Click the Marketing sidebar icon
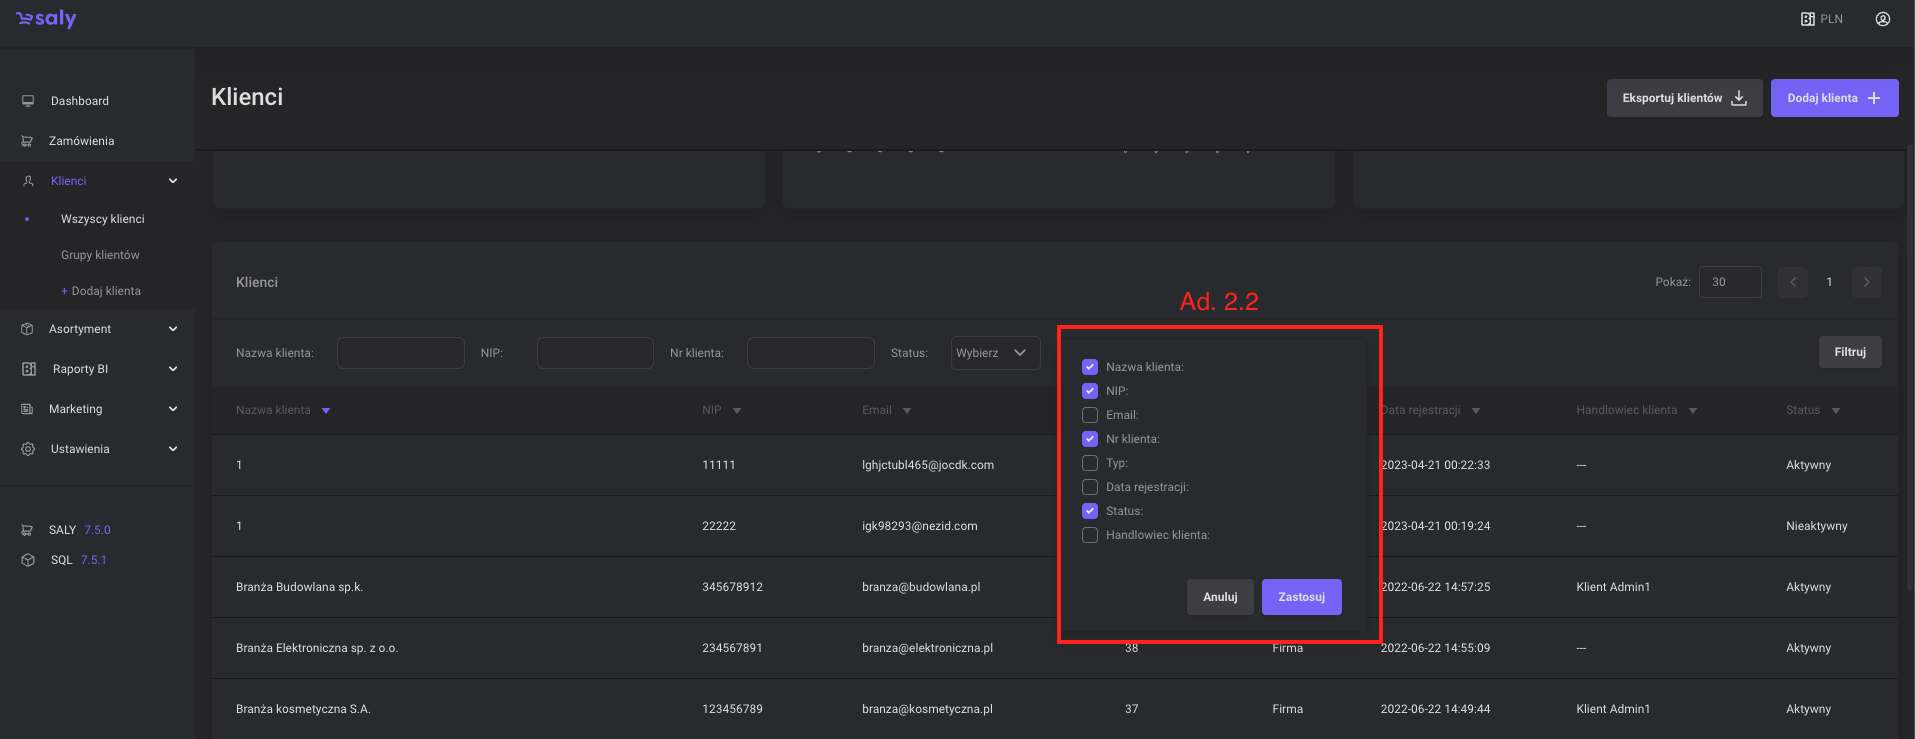 tap(28, 409)
